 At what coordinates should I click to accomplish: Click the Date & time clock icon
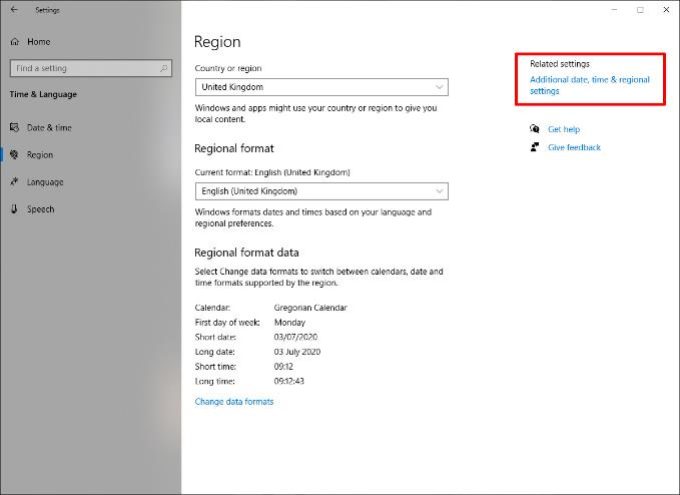pos(15,128)
